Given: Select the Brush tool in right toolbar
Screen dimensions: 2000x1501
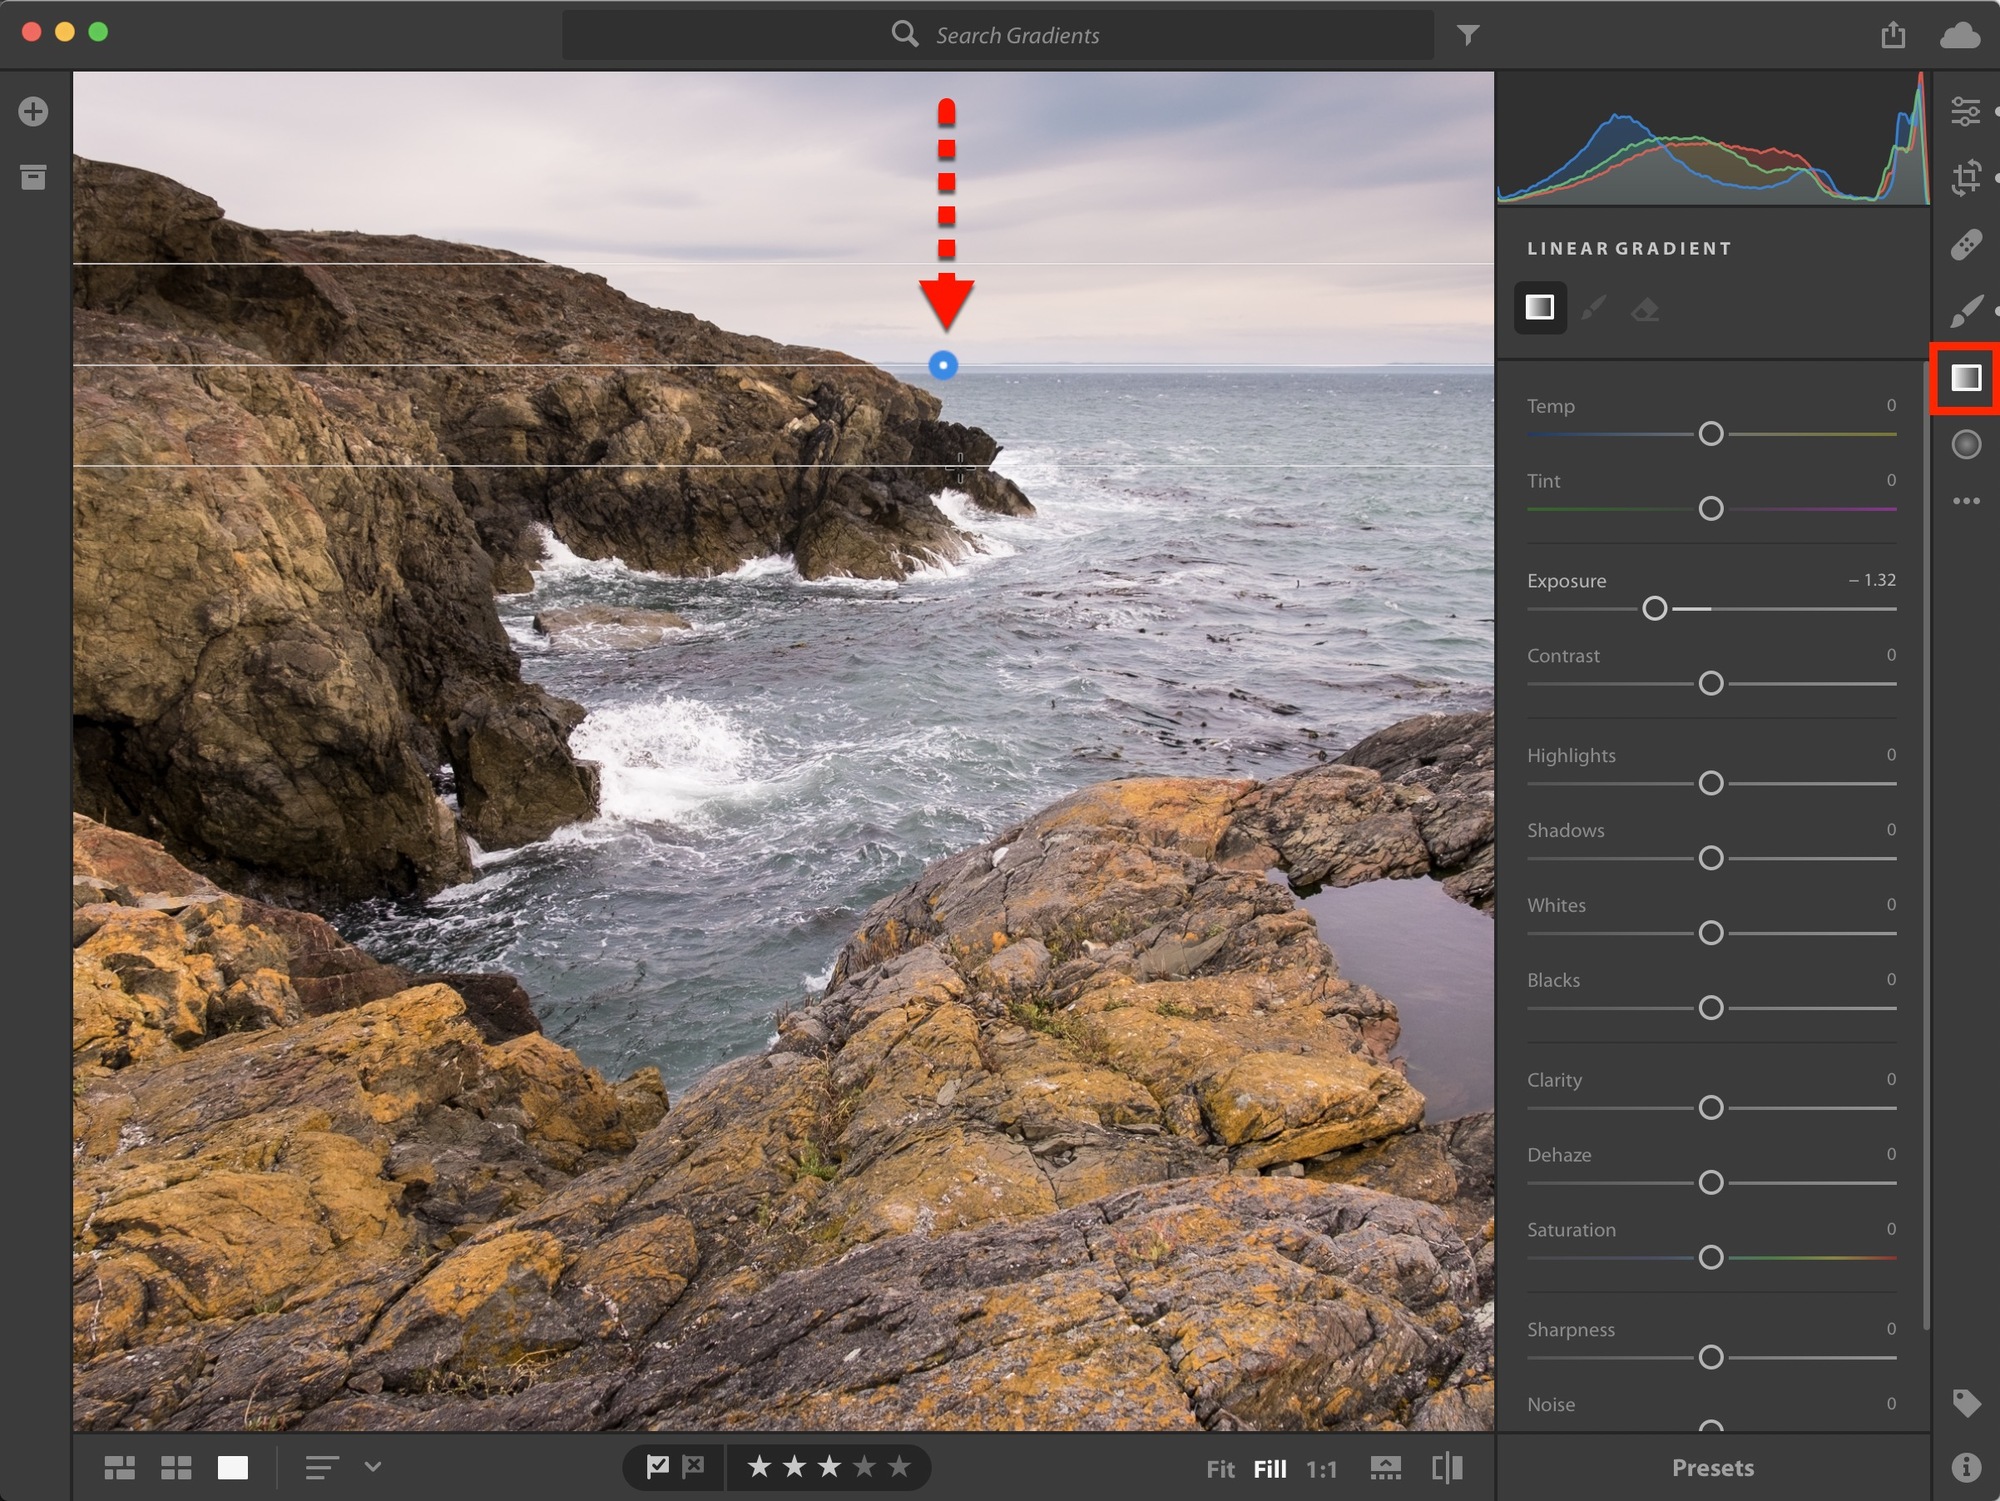Looking at the screenshot, I should [1965, 311].
